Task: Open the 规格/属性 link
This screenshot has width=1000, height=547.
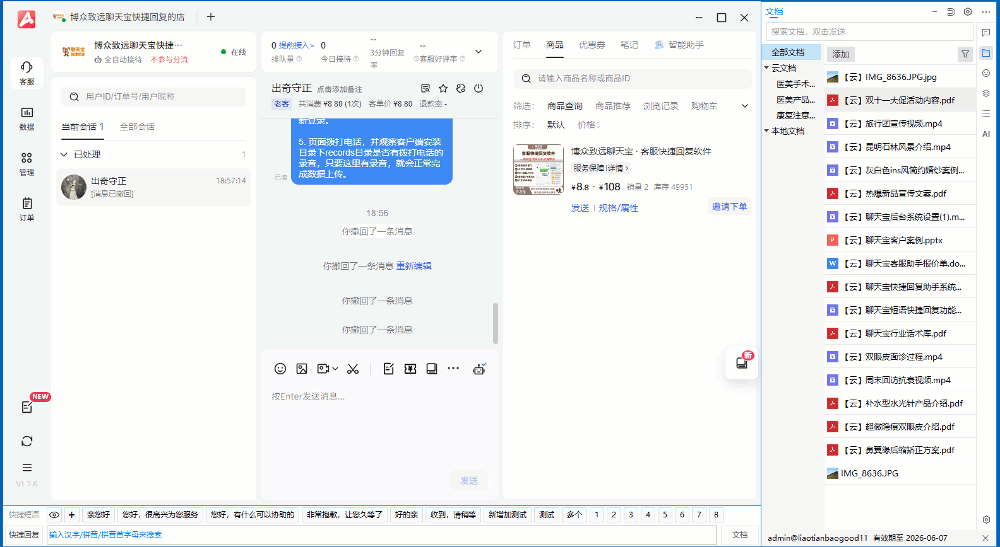Action: point(618,208)
